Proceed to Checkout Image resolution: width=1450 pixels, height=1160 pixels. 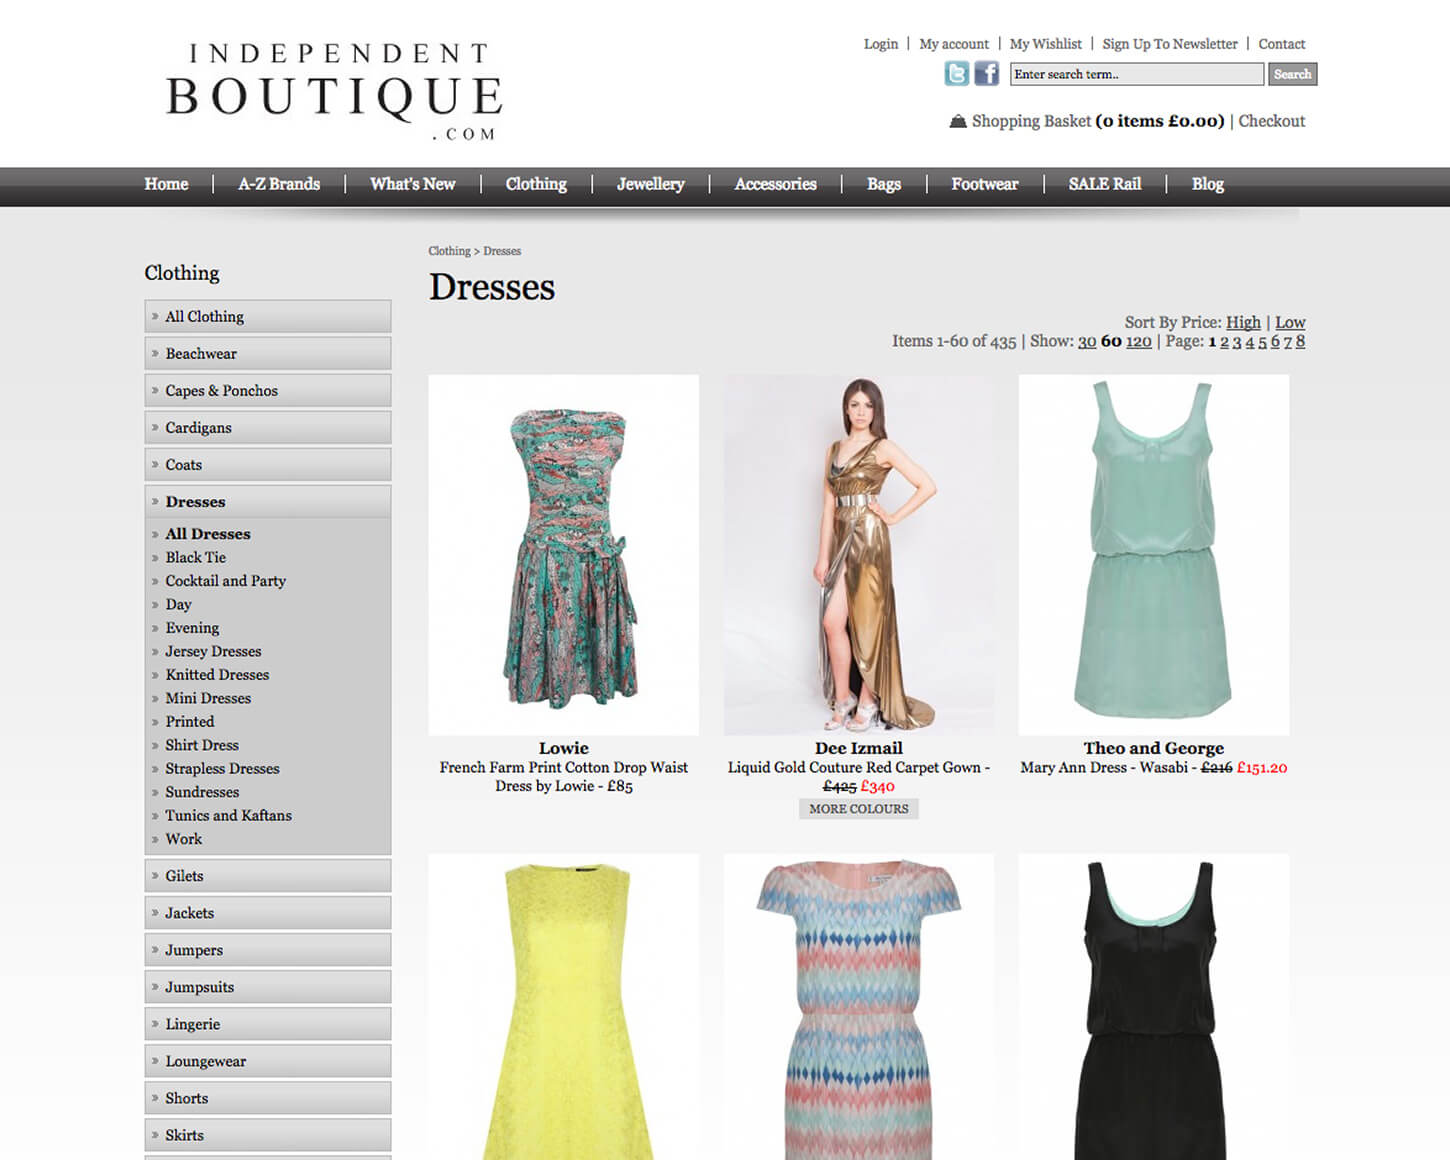tap(1272, 121)
